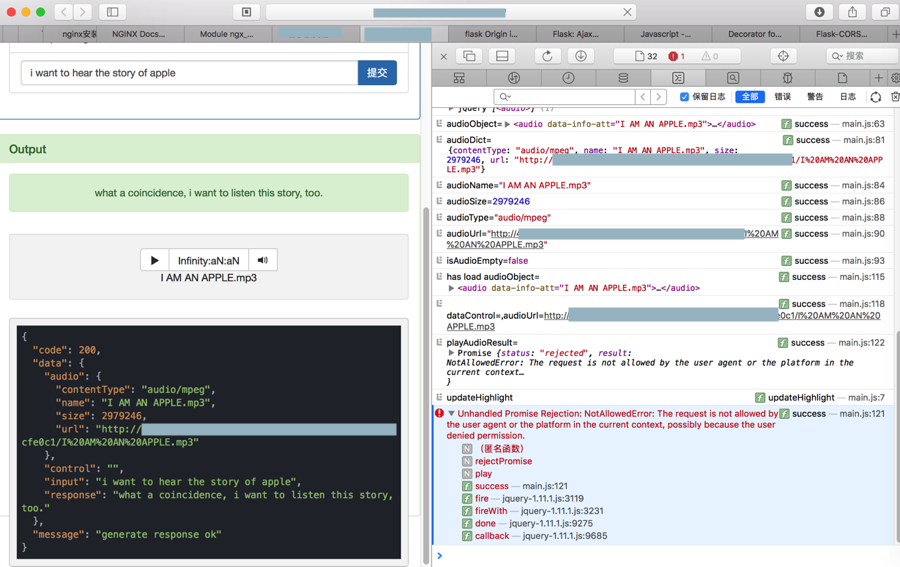Click the audio player play button
The image size is (900, 567).
[154, 260]
